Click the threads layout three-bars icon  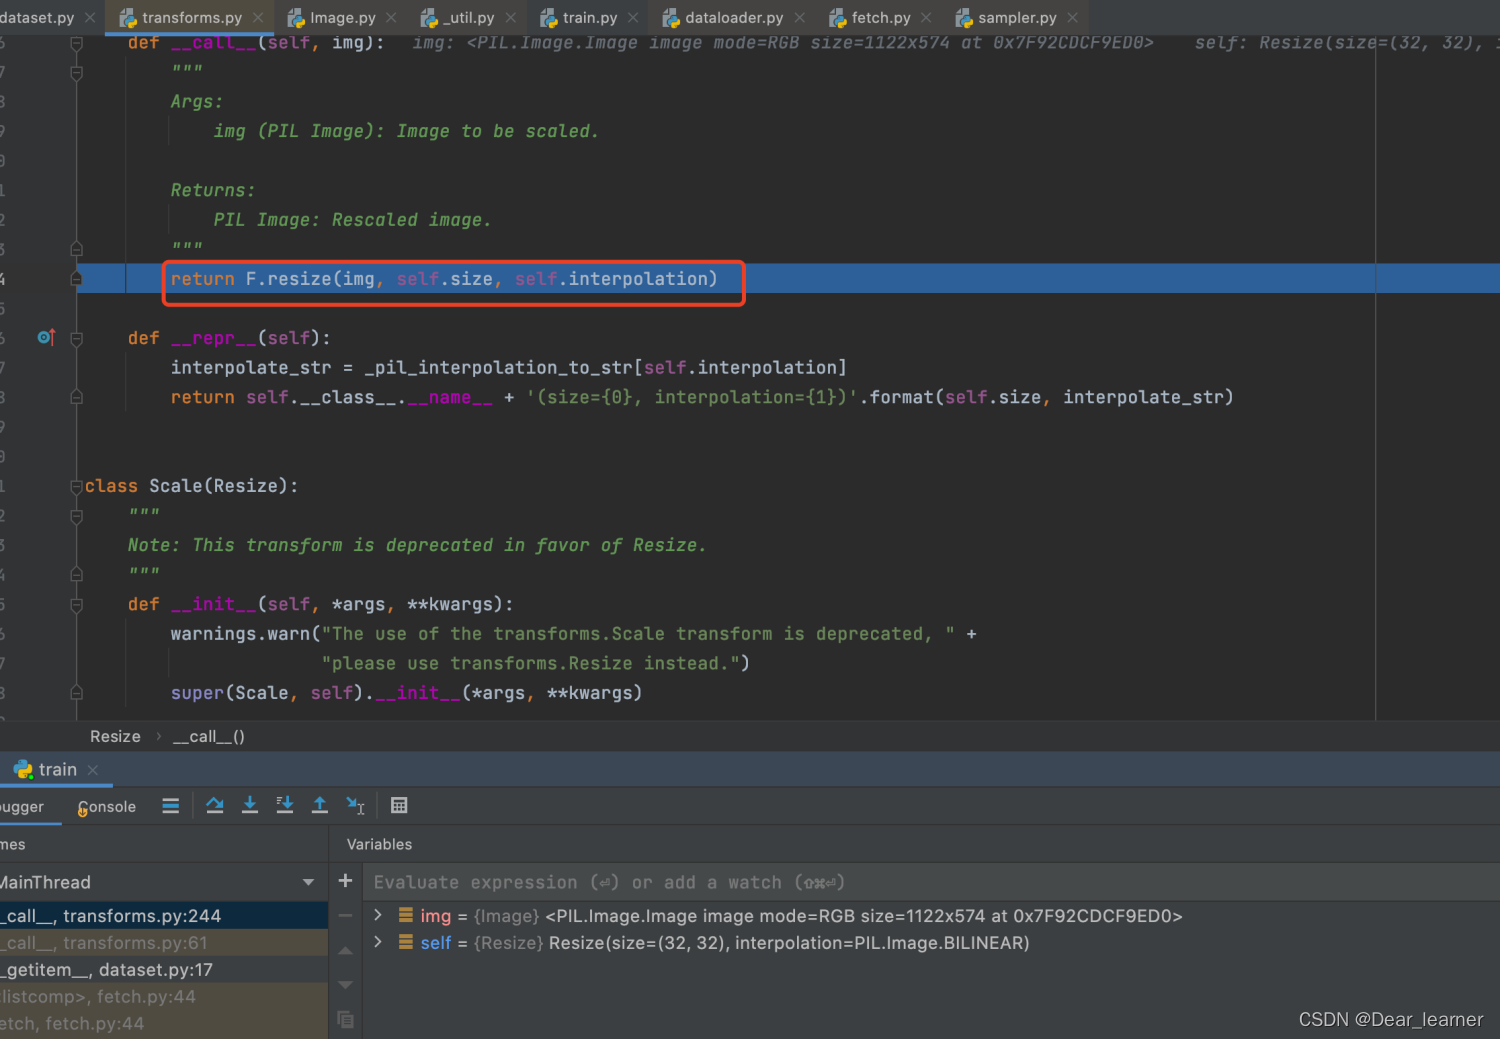click(171, 805)
